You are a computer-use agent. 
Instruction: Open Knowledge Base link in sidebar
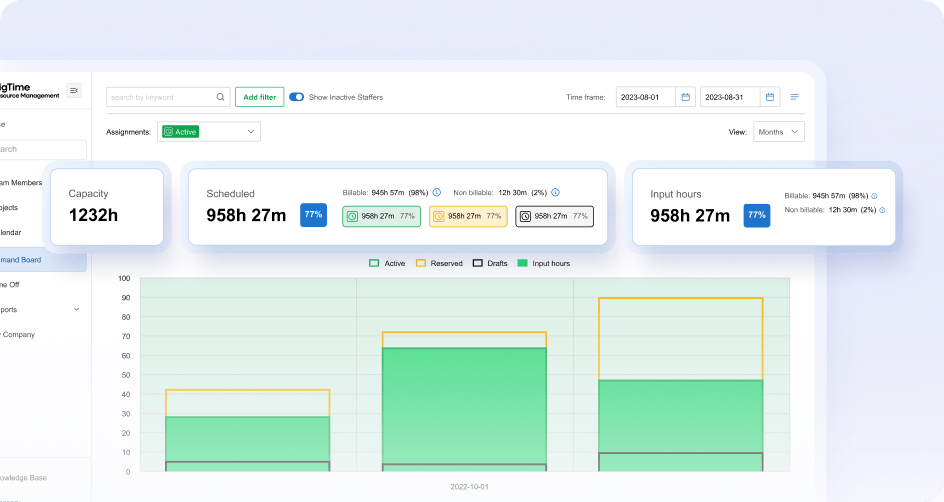(23, 478)
